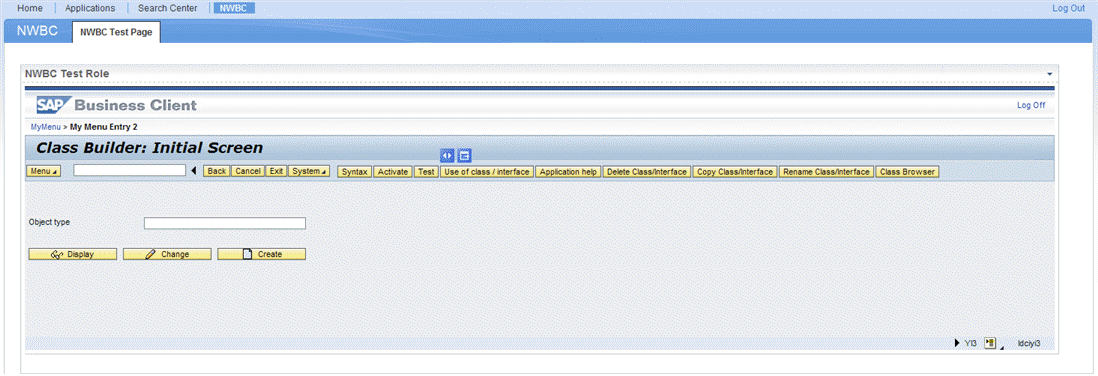This screenshot has height=376, width=1098.
Task: Click the Create button with page icon
Action: [x=262, y=254]
